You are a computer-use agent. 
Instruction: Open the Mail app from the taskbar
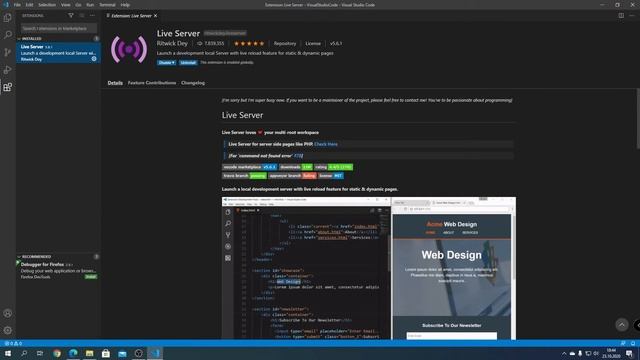pyautogui.click(x=122, y=353)
